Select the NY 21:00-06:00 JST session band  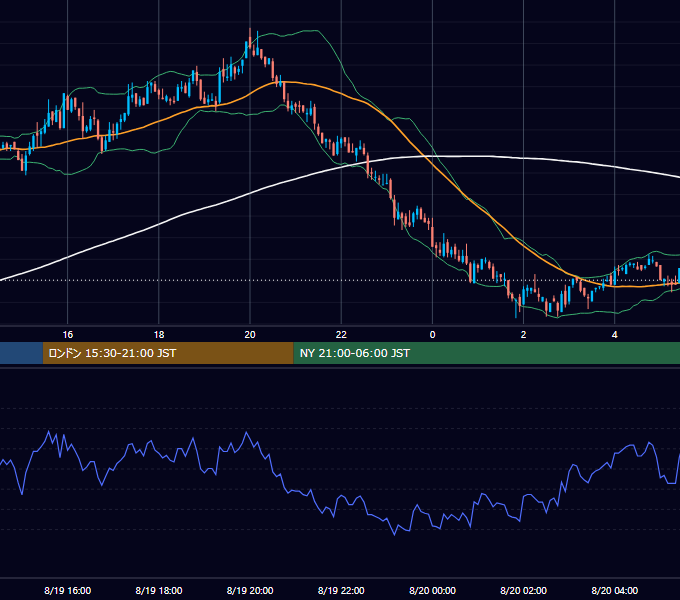pyautogui.click(x=487, y=353)
